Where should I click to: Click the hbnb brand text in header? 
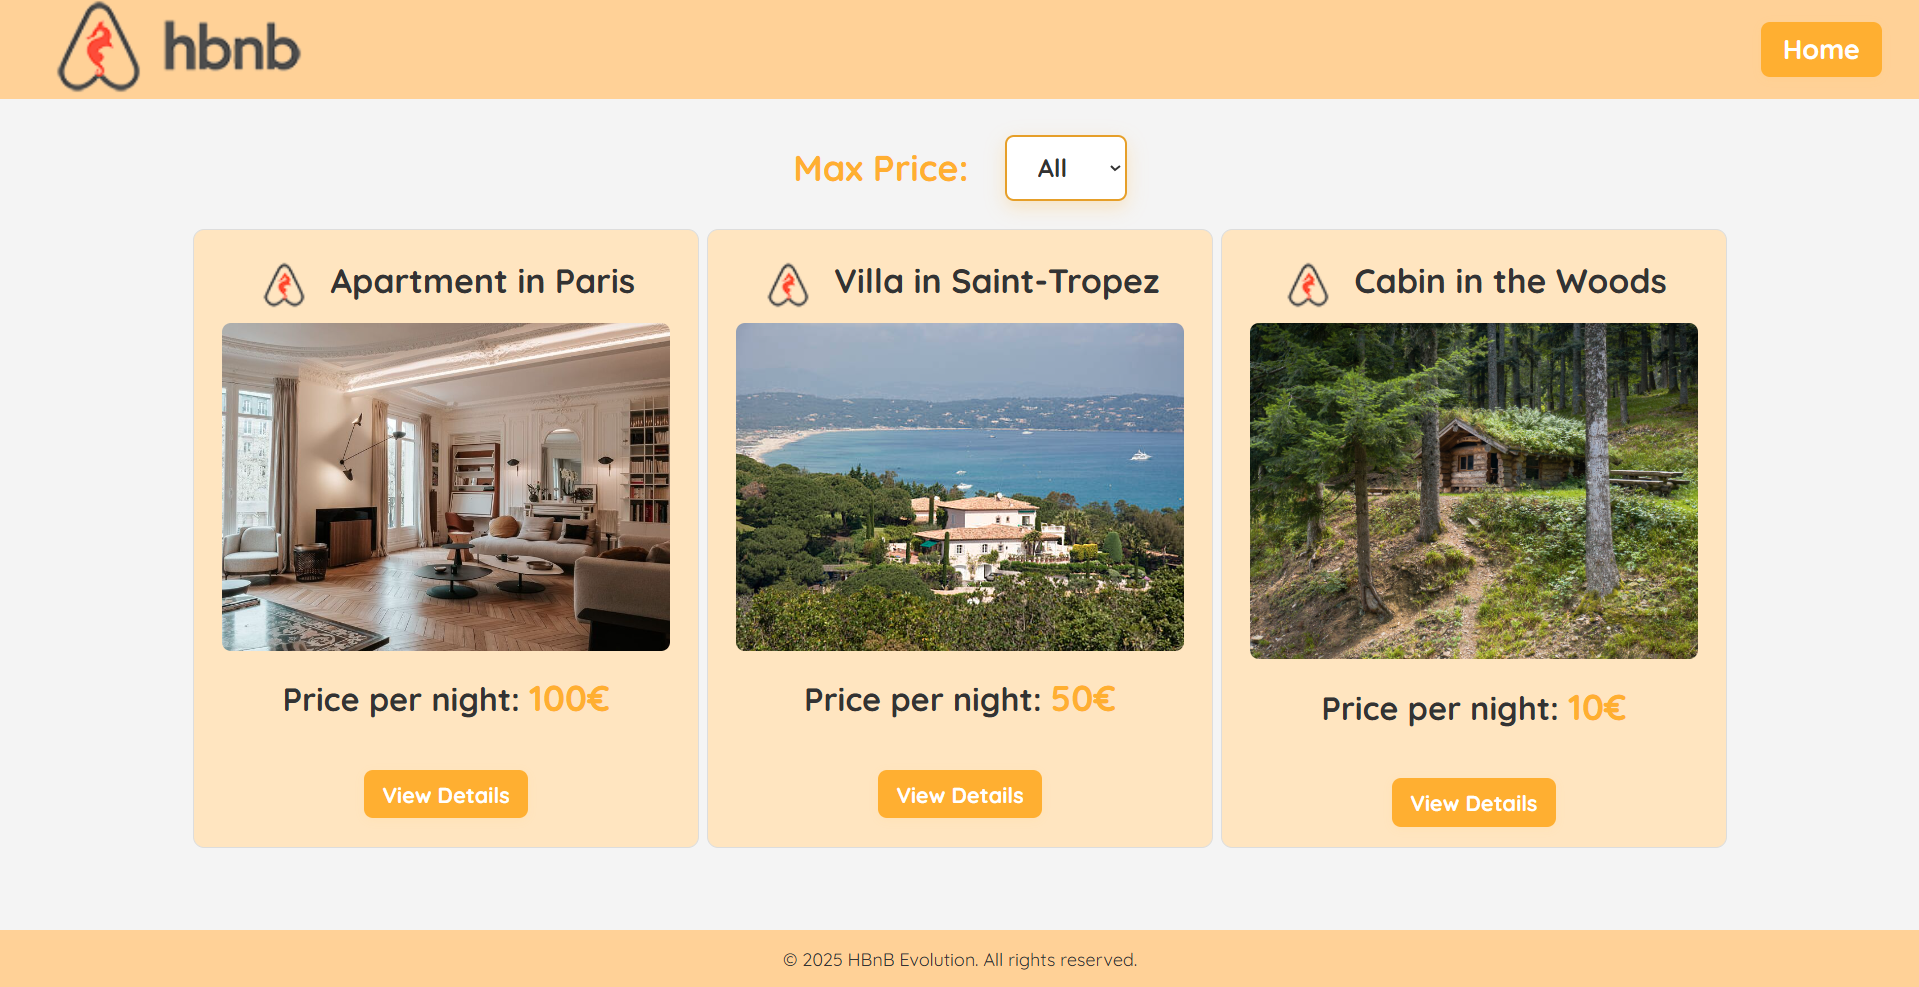(232, 49)
